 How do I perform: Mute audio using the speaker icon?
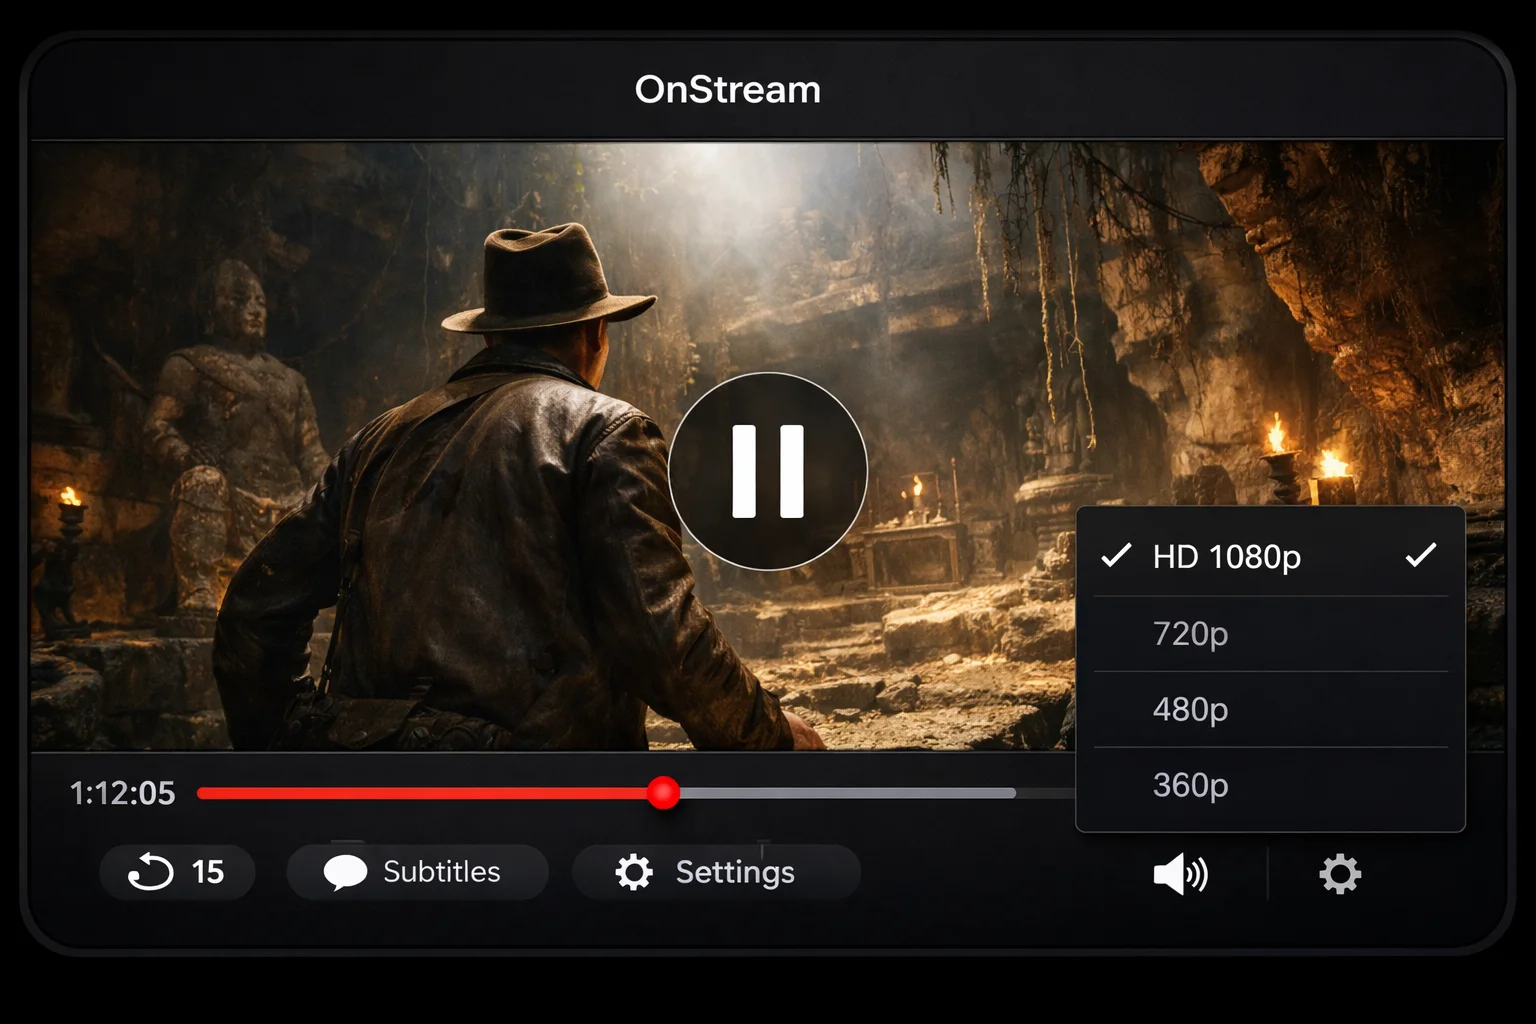(1180, 874)
